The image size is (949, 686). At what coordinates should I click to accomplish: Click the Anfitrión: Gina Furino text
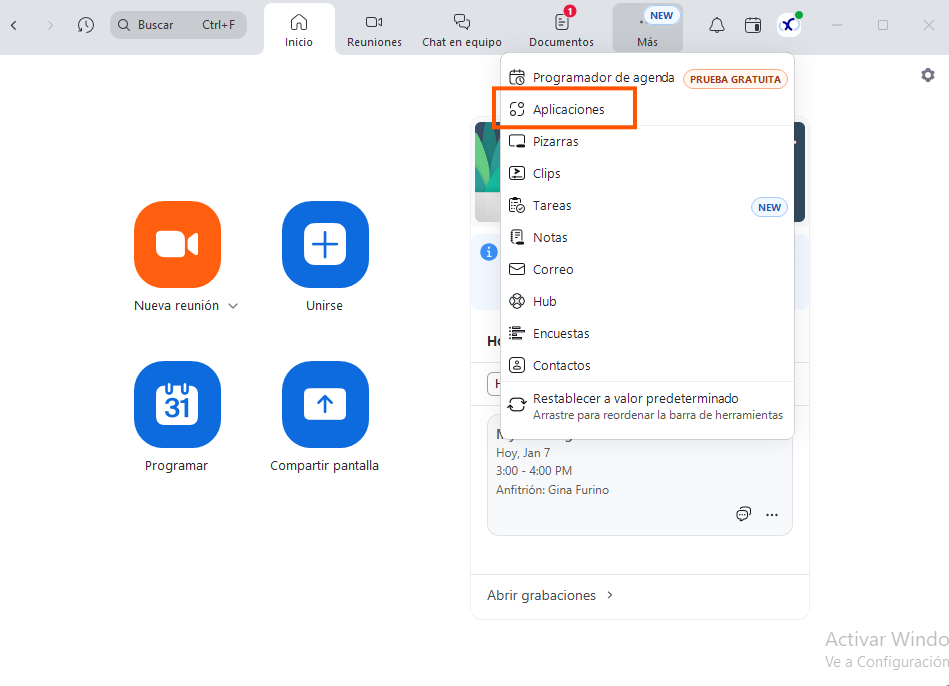click(553, 490)
